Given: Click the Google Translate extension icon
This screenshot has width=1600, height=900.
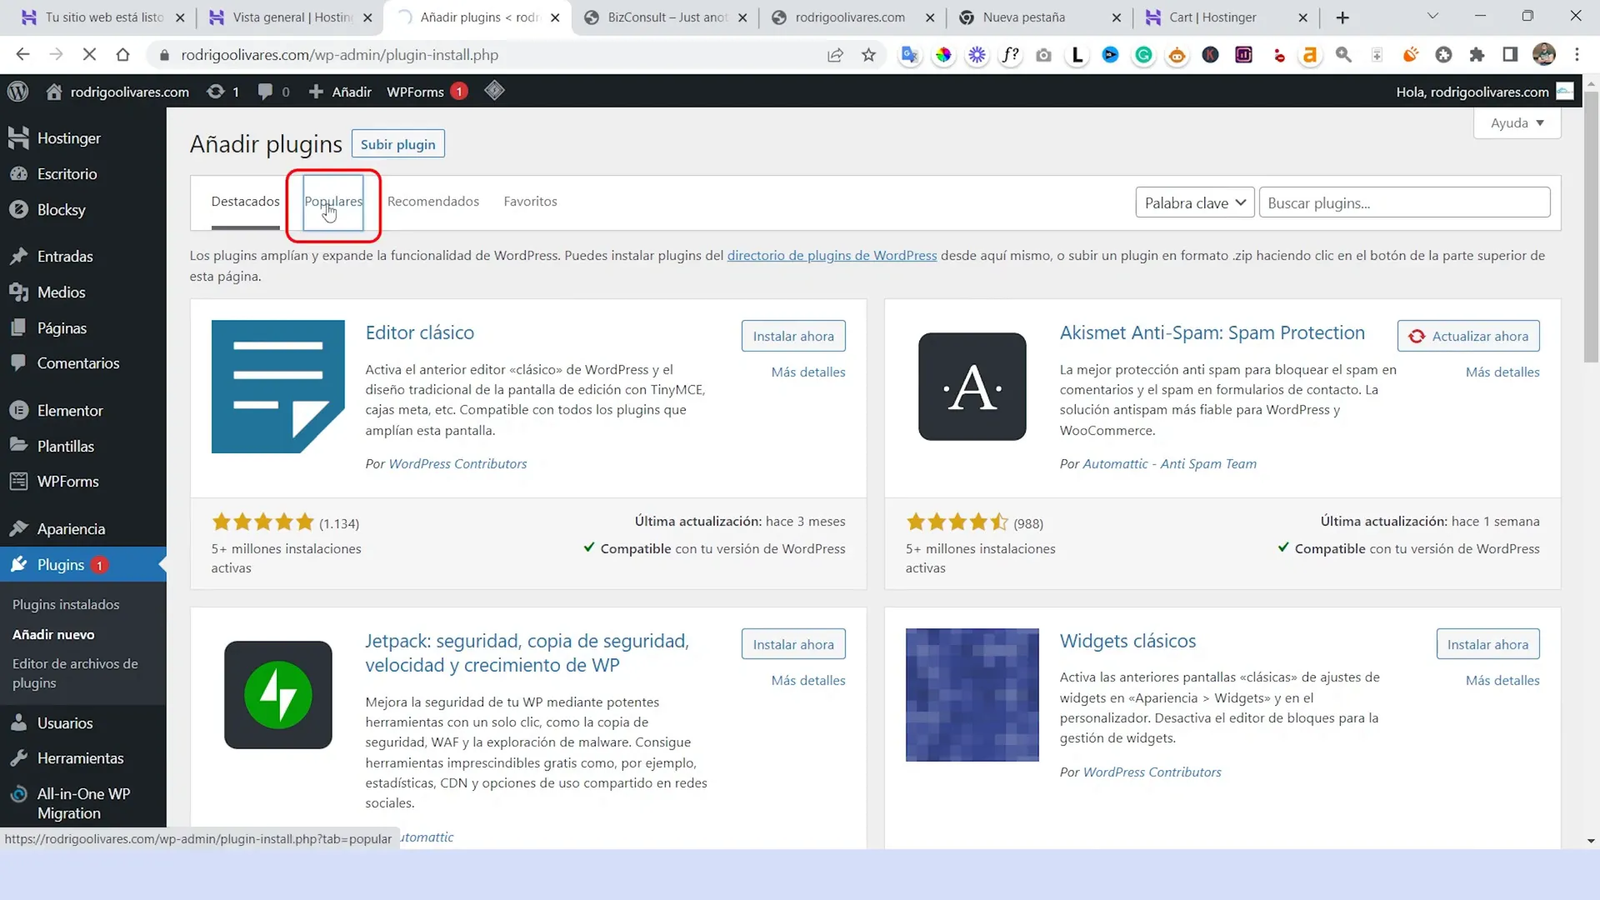Looking at the screenshot, I should [x=909, y=55].
